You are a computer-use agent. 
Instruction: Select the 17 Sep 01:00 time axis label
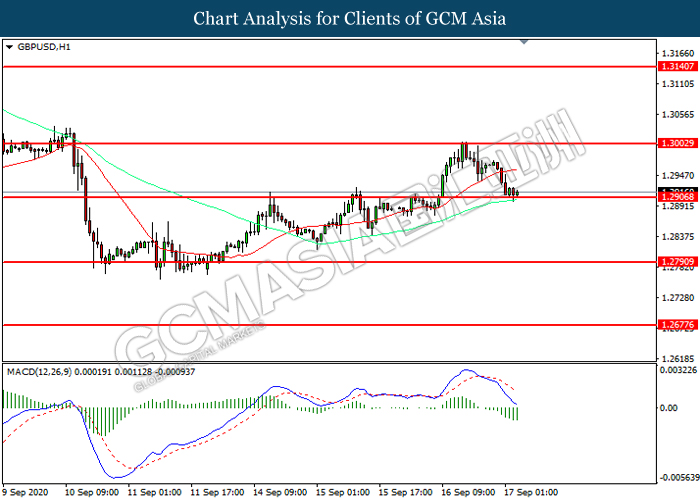click(x=531, y=492)
